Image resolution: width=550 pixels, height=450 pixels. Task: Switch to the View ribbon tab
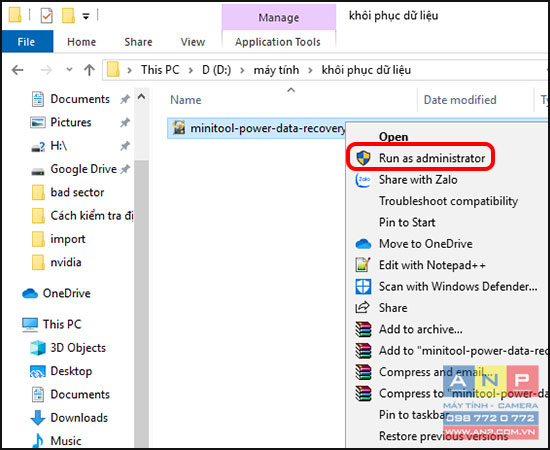point(193,42)
